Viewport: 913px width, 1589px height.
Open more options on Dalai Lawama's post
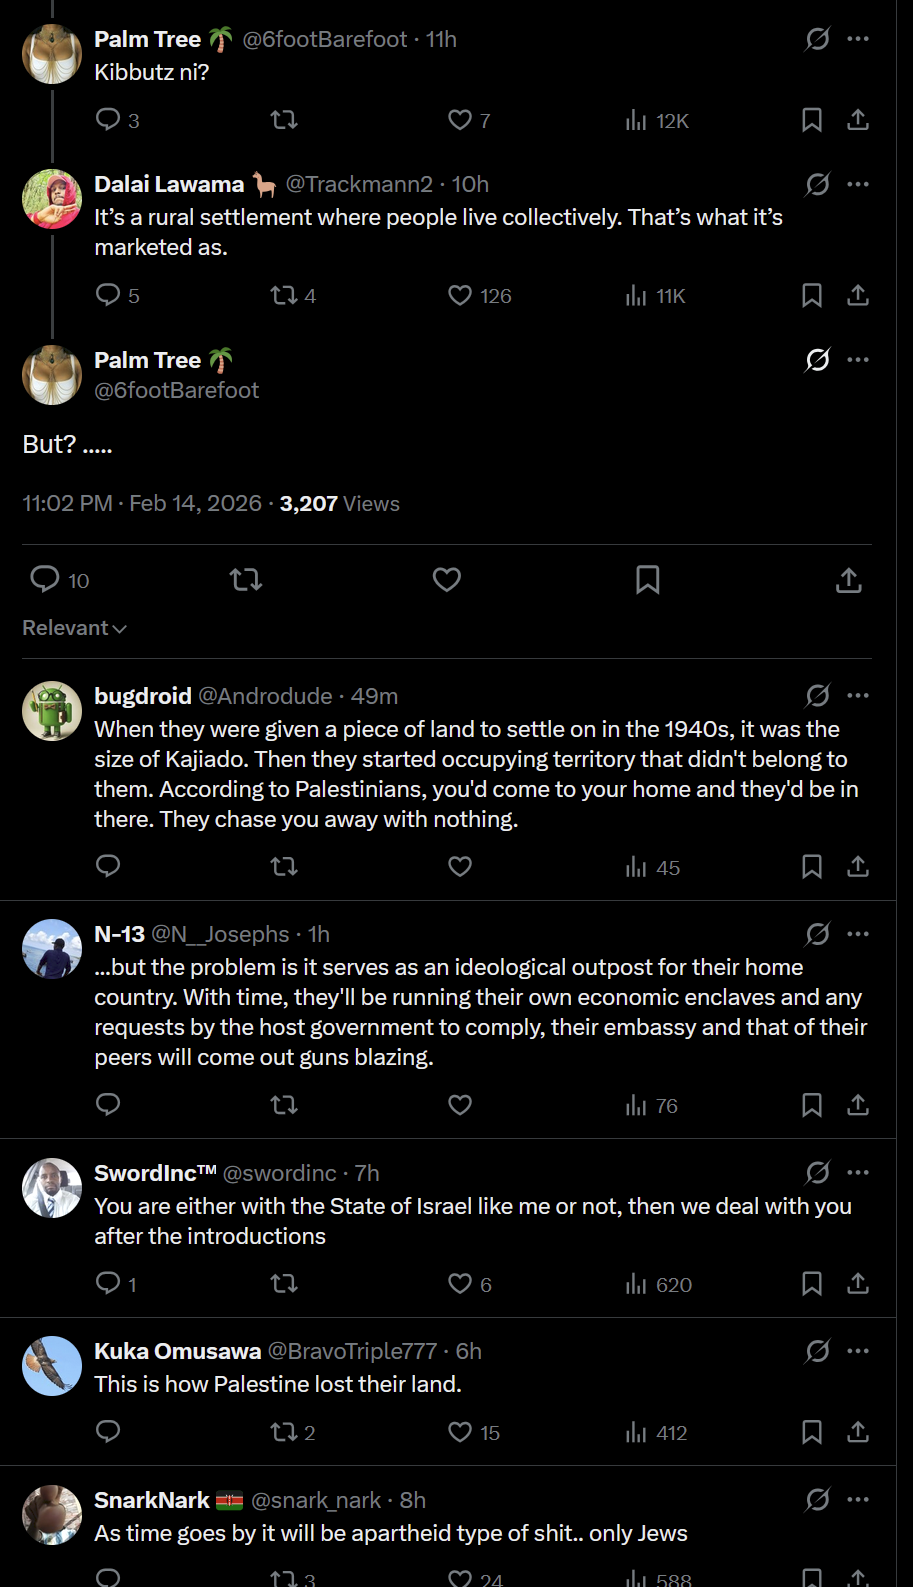pos(857,184)
